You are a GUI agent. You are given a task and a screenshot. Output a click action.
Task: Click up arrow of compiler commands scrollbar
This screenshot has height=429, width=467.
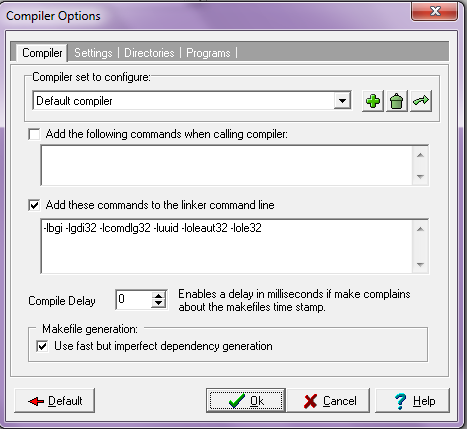pos(420,155)
